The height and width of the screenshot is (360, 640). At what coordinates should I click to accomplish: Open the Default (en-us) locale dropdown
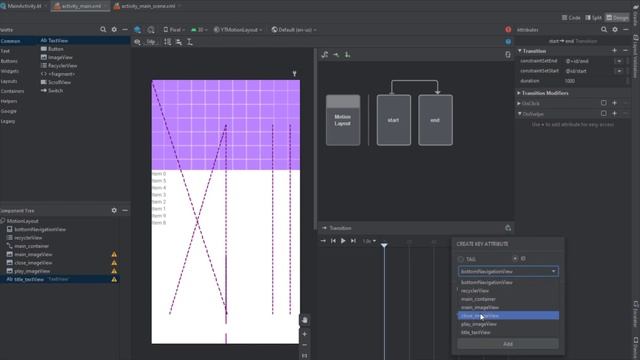[x=294, y=30]
